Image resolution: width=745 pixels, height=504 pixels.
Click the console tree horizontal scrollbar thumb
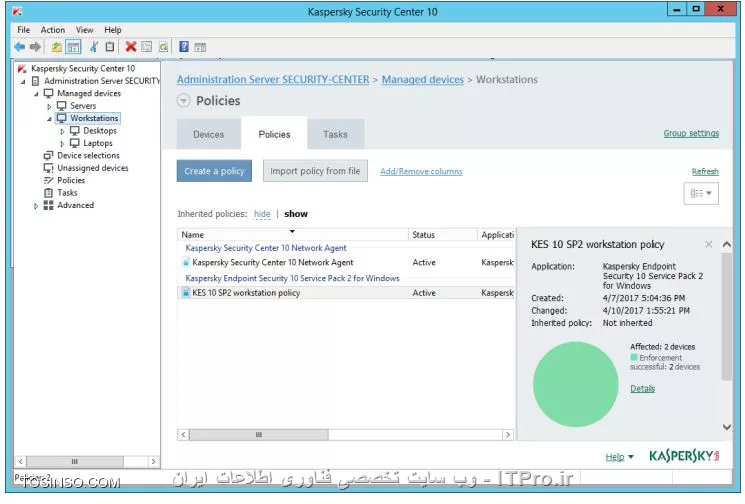point(75,461)
